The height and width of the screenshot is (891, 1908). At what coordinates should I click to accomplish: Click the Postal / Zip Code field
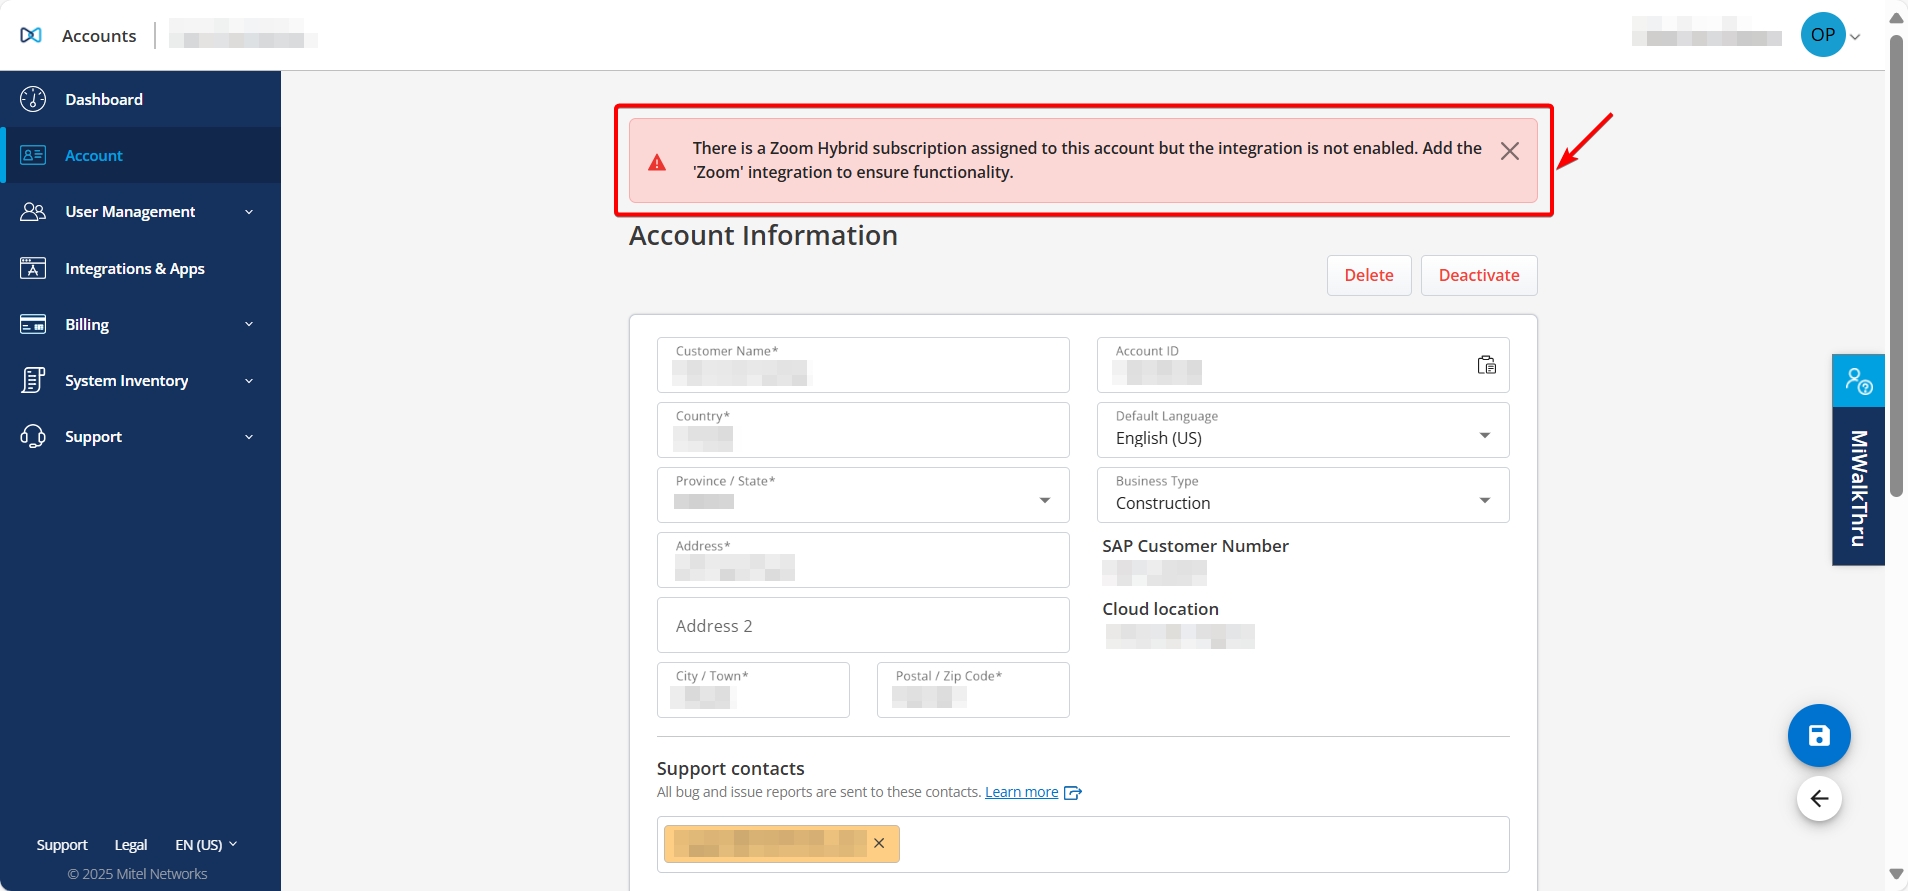[973, 690]
